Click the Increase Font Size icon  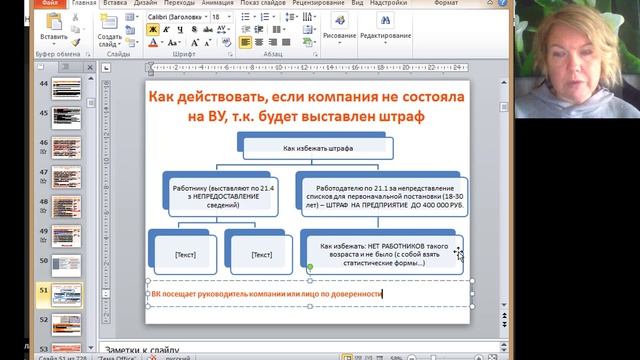(195, 42)
